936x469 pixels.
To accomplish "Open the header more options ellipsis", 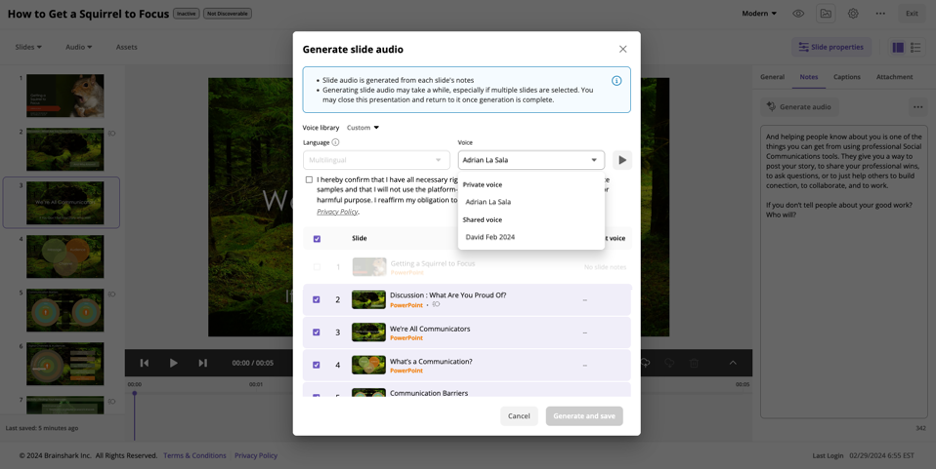I will (880, 13).
